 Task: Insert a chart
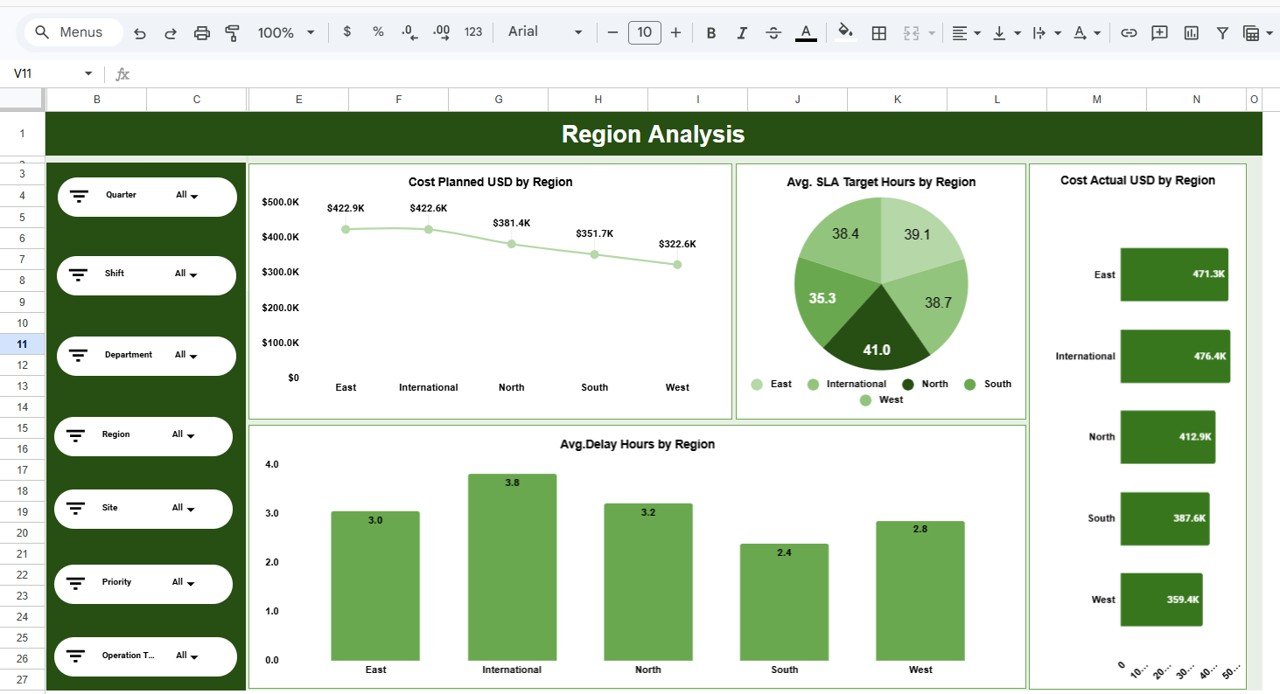(1191, 32)
